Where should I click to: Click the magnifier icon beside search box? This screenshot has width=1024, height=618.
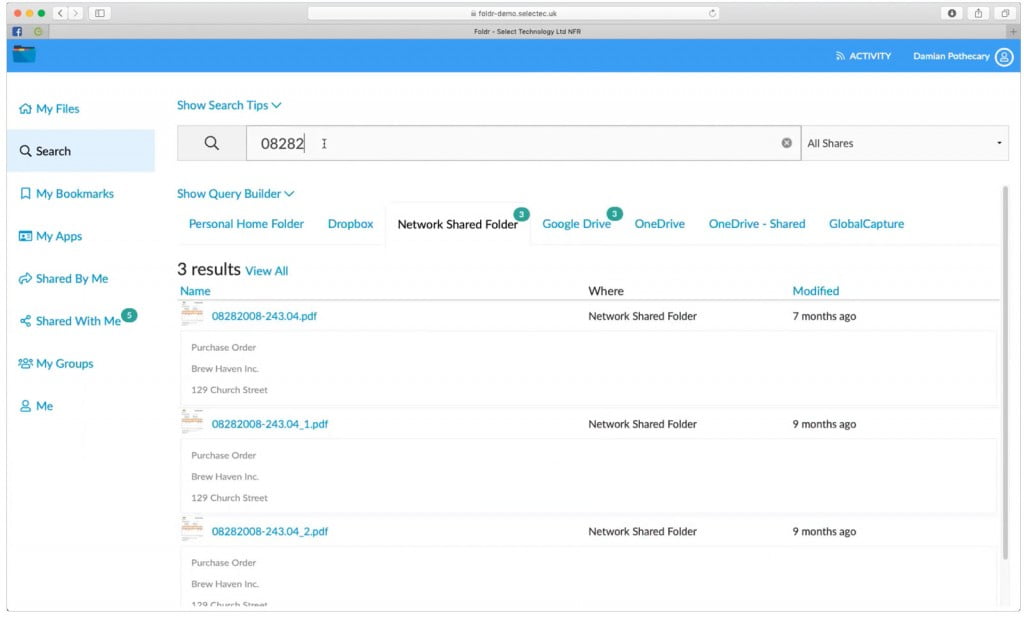click(212, 143)
